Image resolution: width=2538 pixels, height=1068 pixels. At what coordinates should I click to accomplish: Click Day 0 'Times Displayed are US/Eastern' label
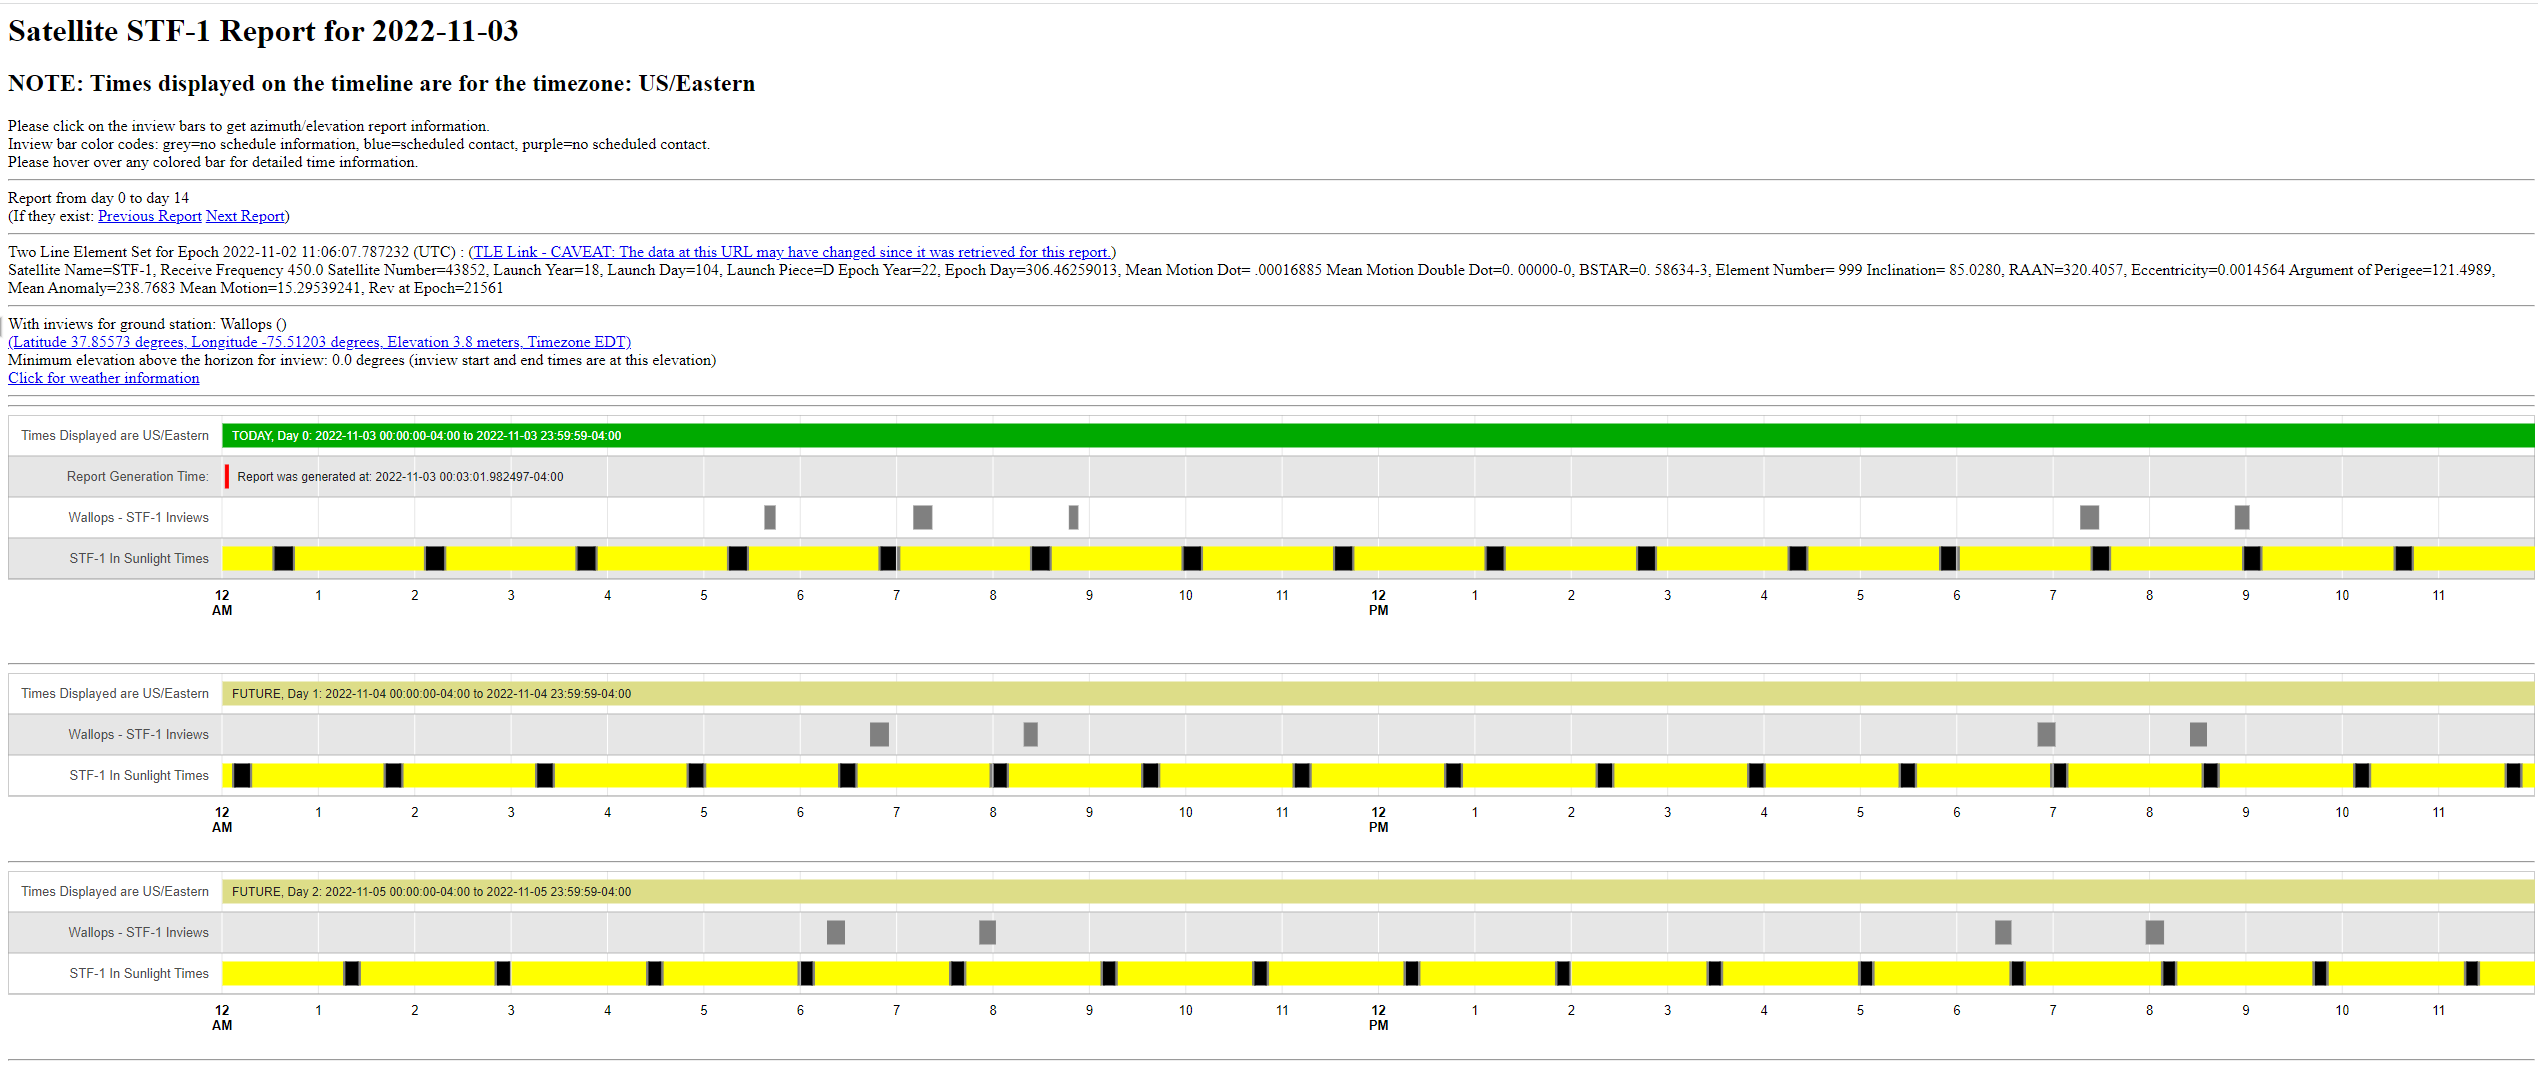tap(115, 435)
